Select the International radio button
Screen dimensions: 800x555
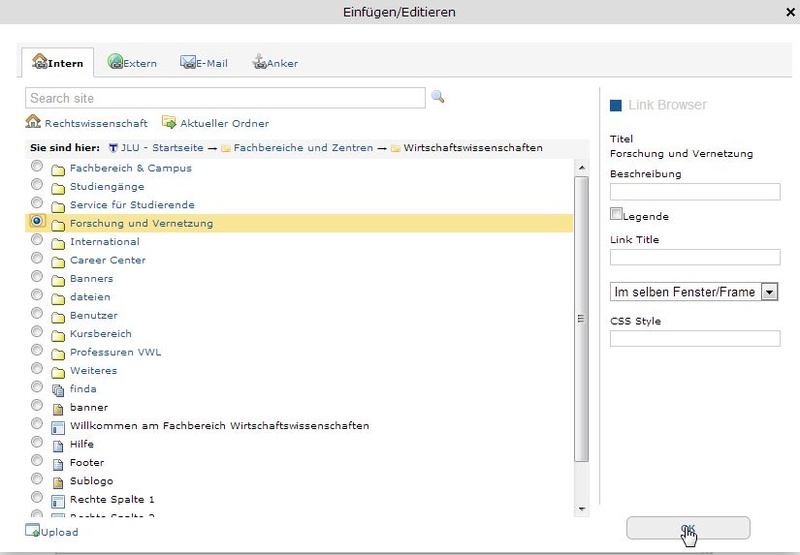click(37, 239)
